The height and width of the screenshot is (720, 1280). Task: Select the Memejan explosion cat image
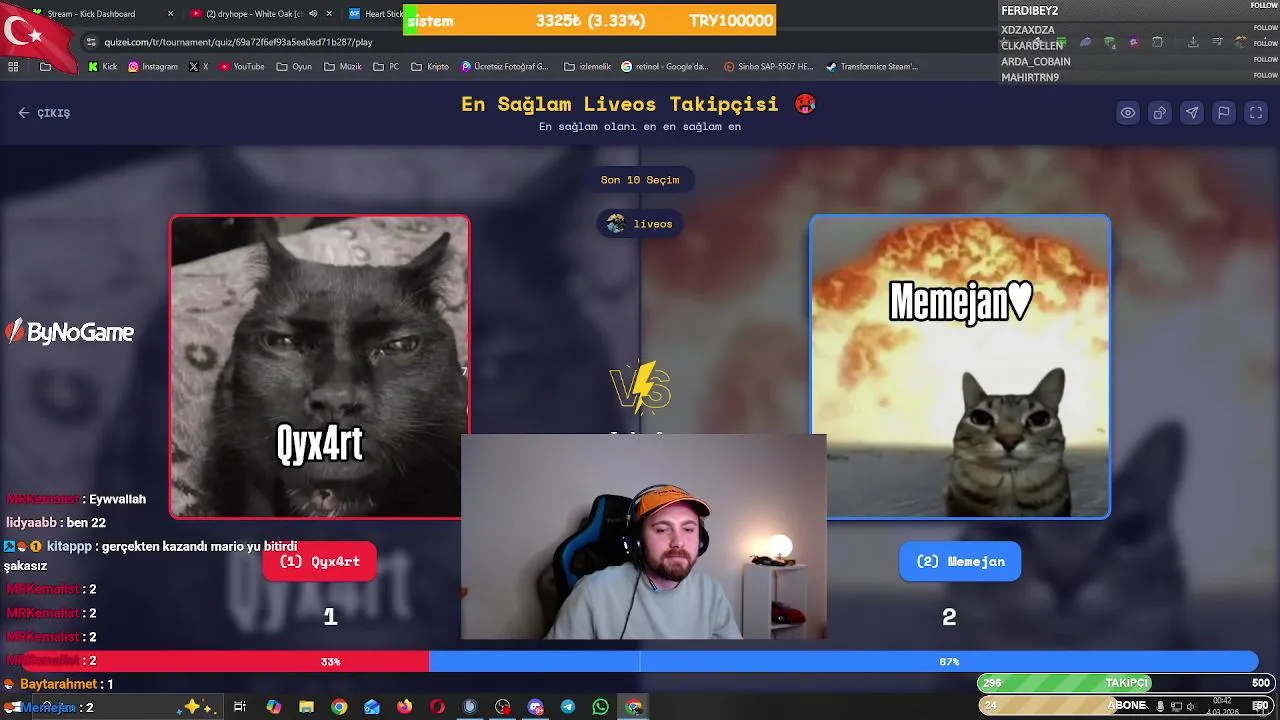click(x=960, y=367)
